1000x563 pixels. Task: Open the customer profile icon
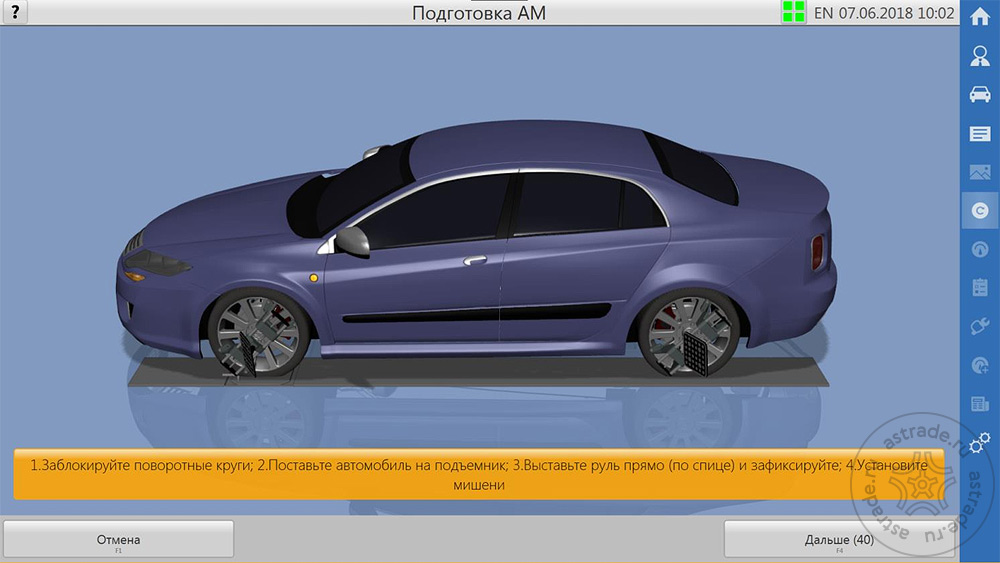click(x=980, y=56)
